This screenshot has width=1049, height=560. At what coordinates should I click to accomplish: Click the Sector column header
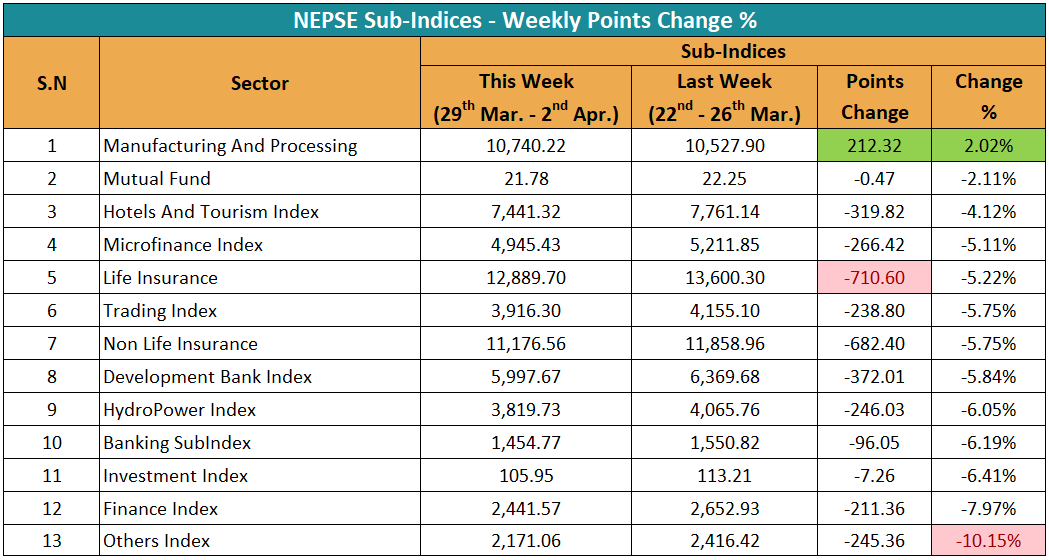click(x=260, y=84)
